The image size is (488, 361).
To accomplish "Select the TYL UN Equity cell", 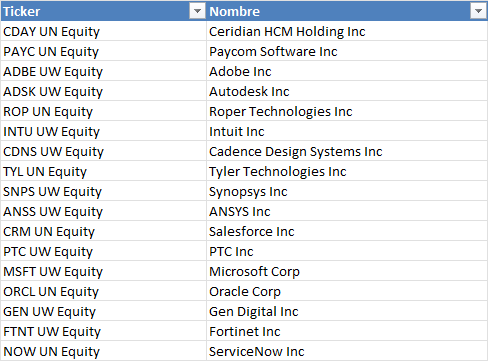I will pos(103,171).
